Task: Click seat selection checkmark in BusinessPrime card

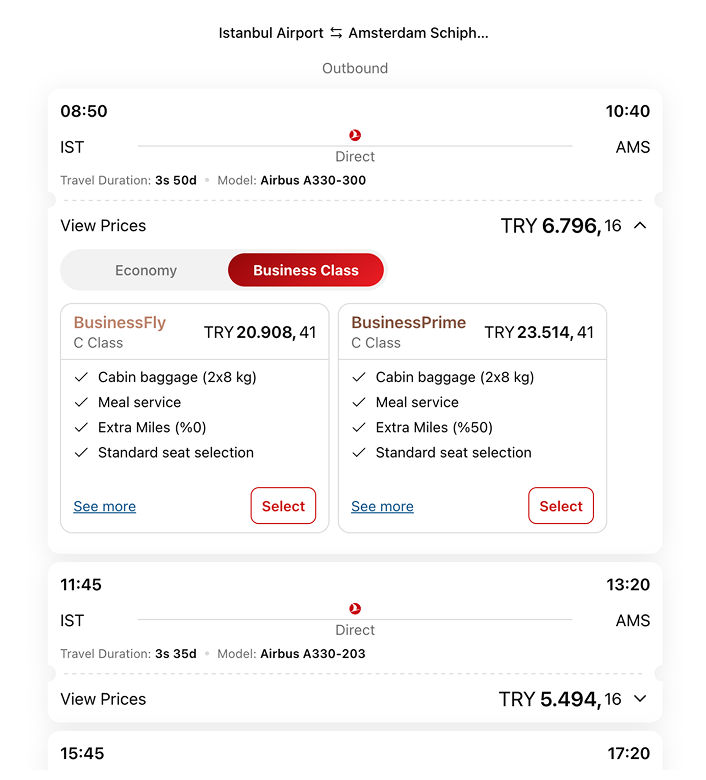Action: pyautogui.click(x=359, y=452)
